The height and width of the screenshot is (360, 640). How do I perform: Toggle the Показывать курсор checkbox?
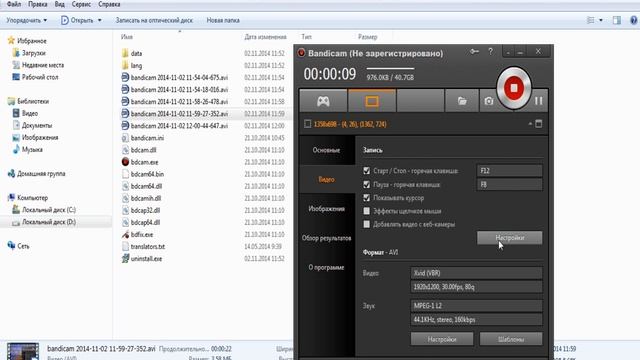(367, 198)
